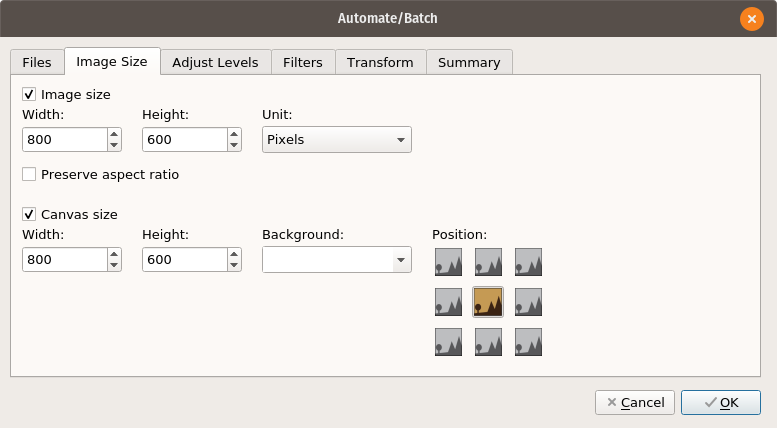Click the canvas Height input field
777x428 pixels.
185,260
